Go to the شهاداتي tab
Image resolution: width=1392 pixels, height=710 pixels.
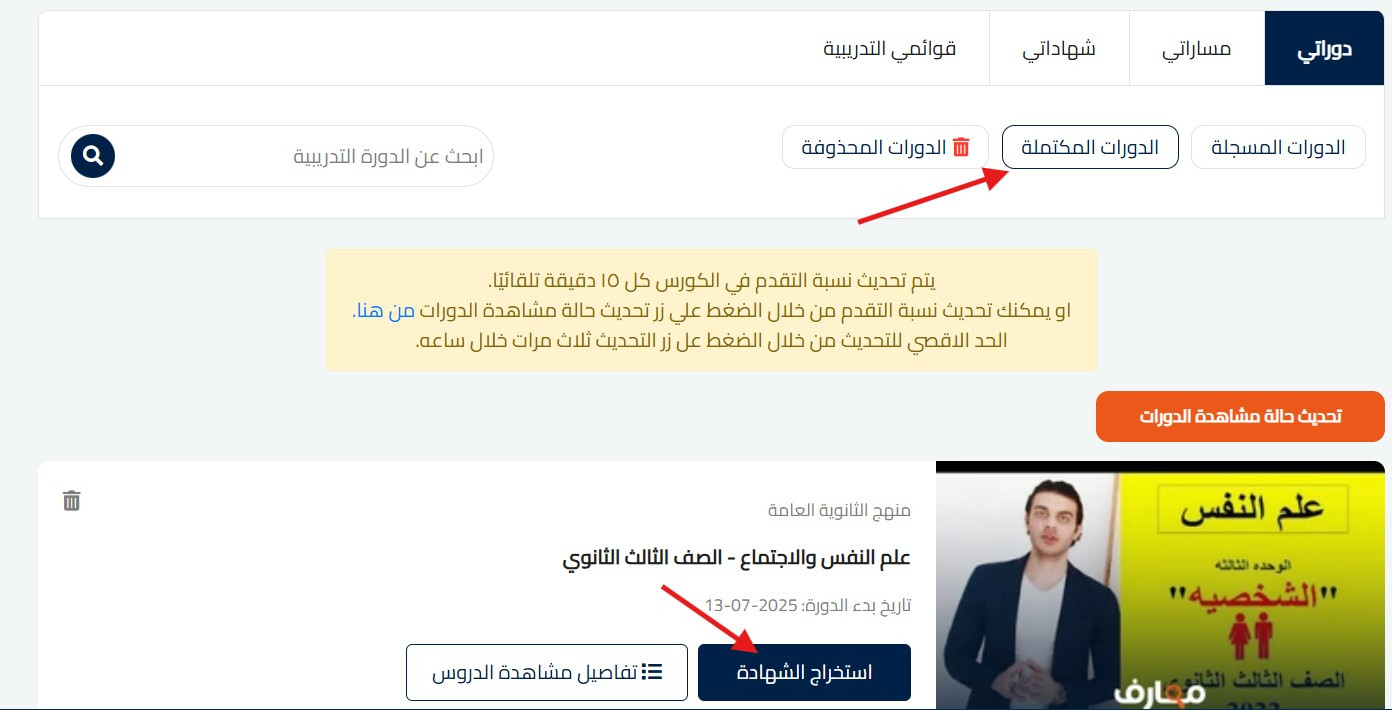click(1058, 49)
